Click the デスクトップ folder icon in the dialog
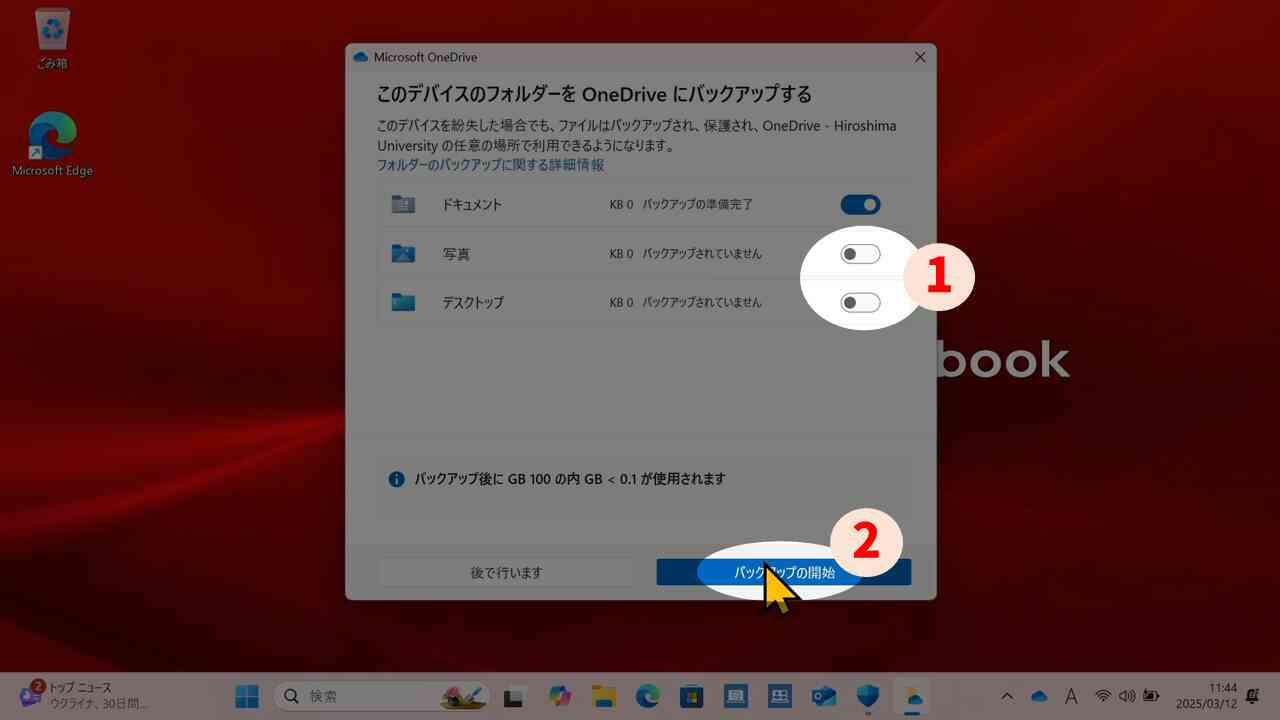The height and width of the screenshot is (720, 1280). [403, 302]
